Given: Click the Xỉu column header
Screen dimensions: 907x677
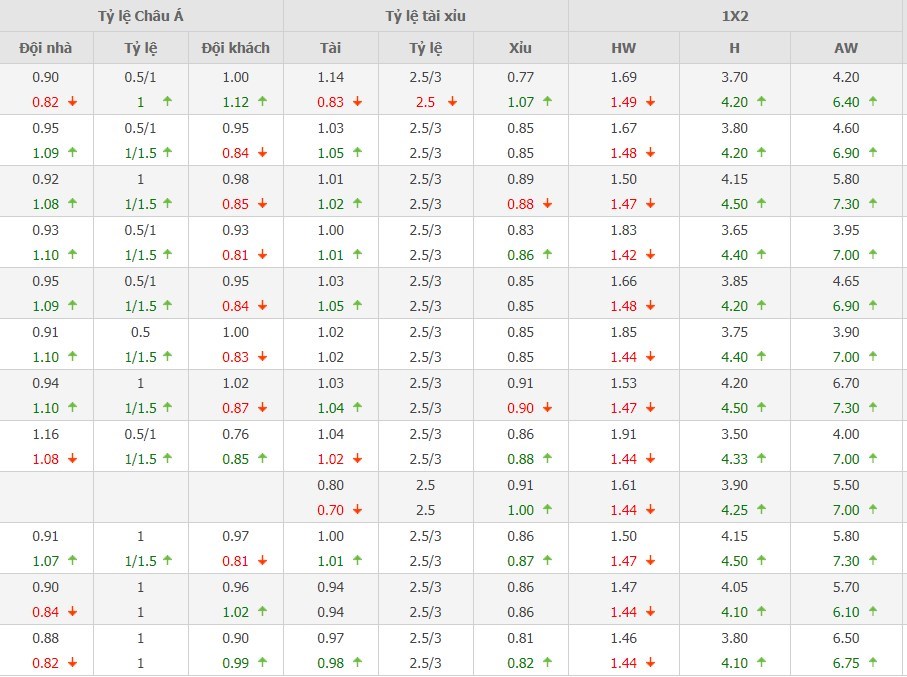Looking at the screenshot, I should [x=520, y=48].
